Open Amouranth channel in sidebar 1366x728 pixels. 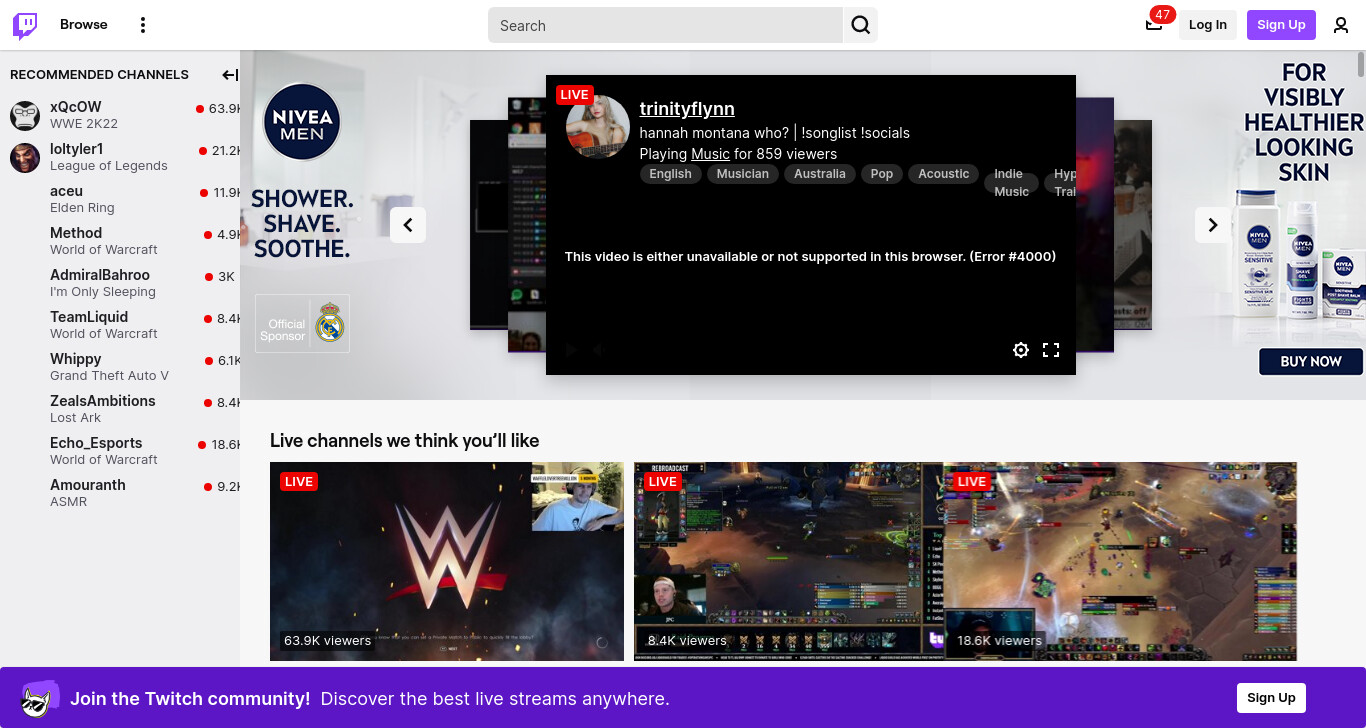pyautogui.click(x=120, y=493)
